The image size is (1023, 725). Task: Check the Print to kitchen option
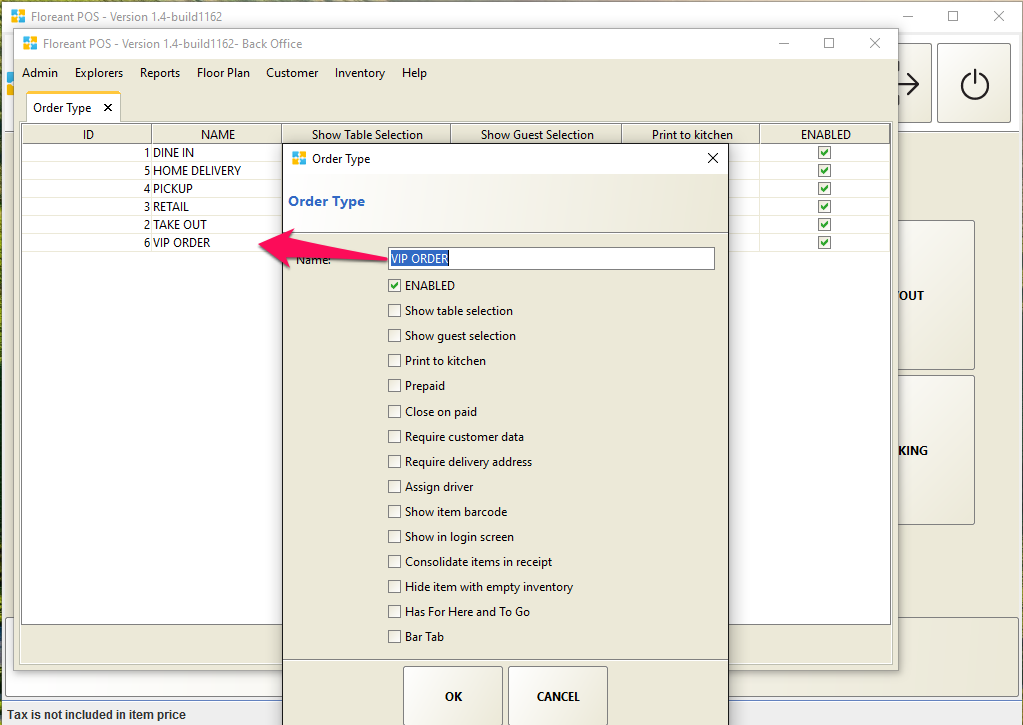click(394, 361)
